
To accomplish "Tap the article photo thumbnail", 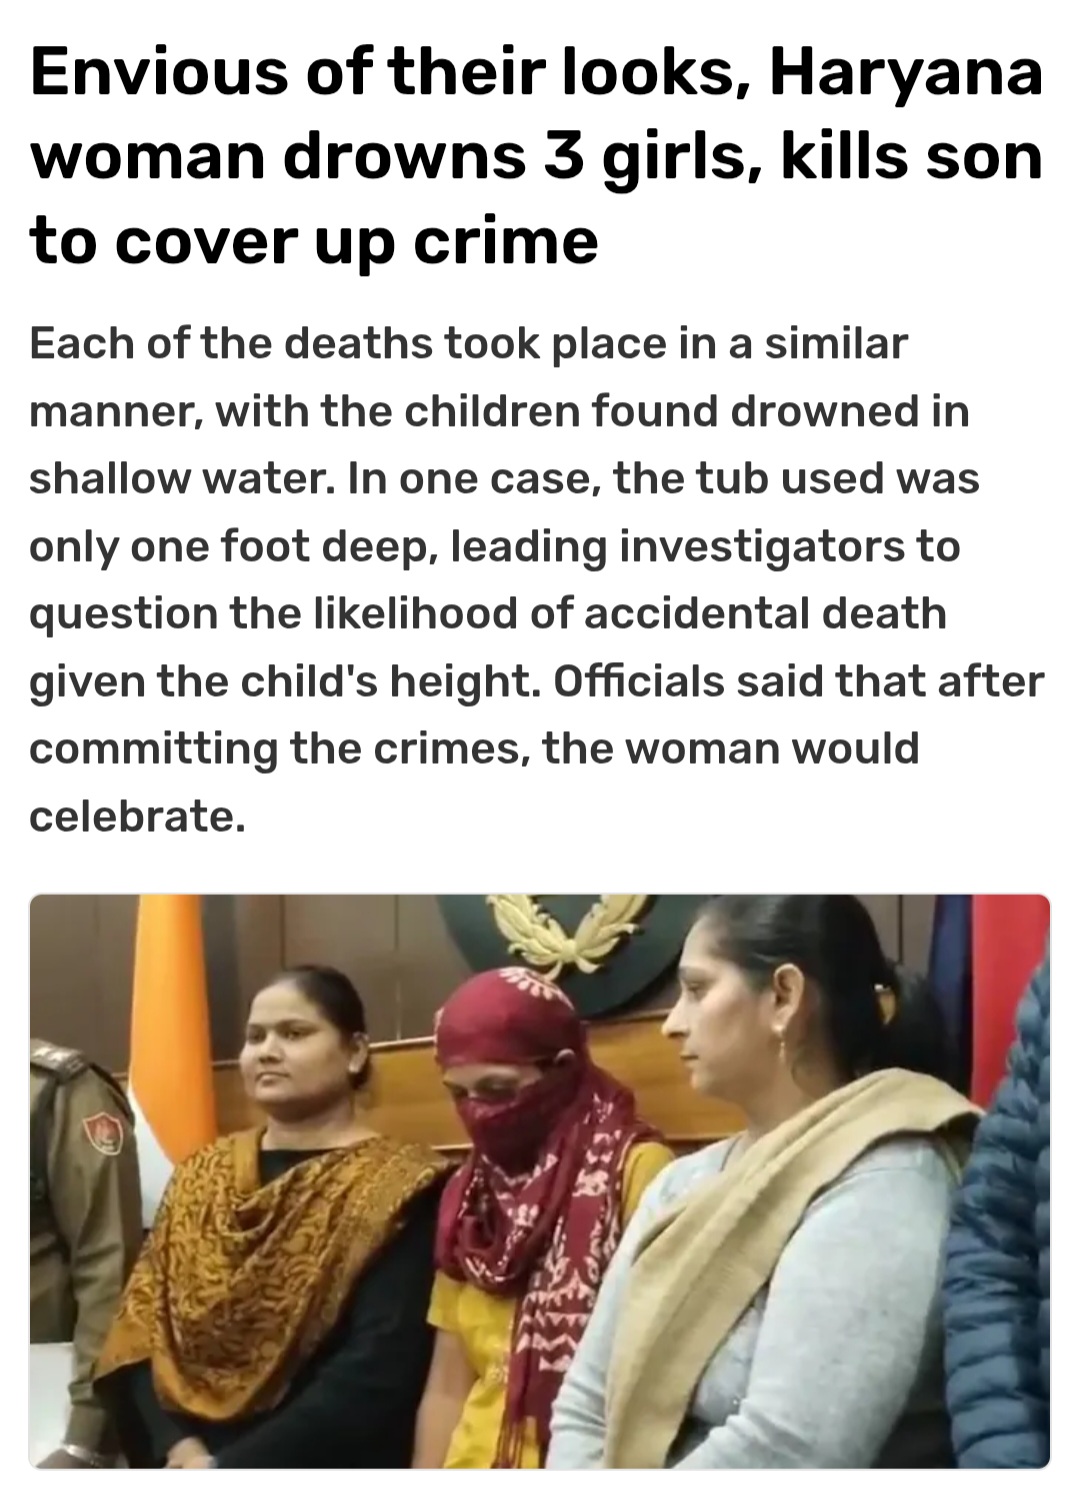I will click(x=540, y=1181).
